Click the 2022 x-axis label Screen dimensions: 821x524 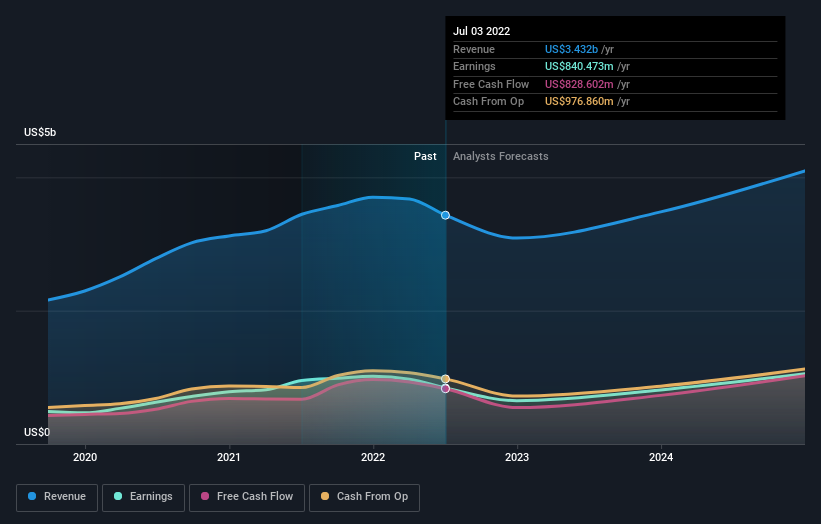(x=373, y=457)
